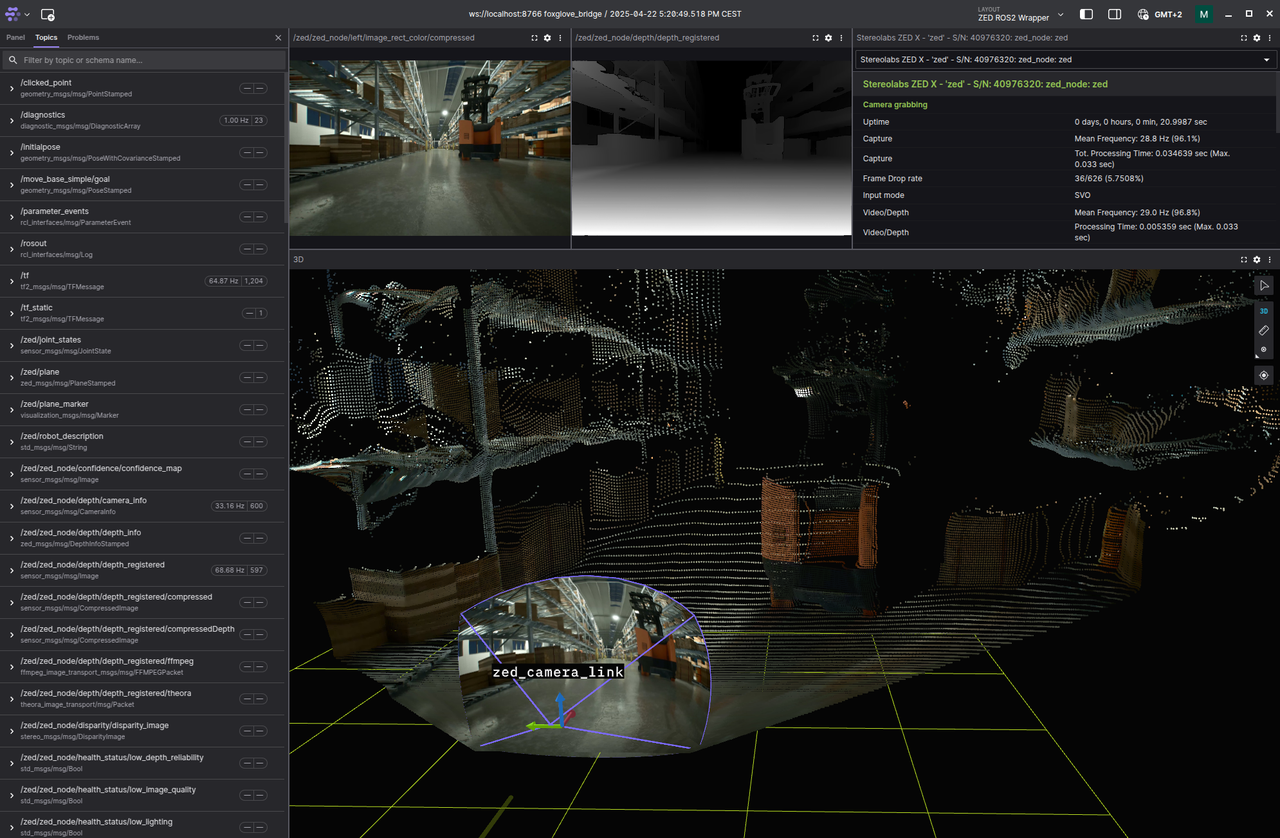Image resolution: width=1280 pixels, height=838 pixels.
Task: Close the left sidebar panel
Action: [278, 37]
